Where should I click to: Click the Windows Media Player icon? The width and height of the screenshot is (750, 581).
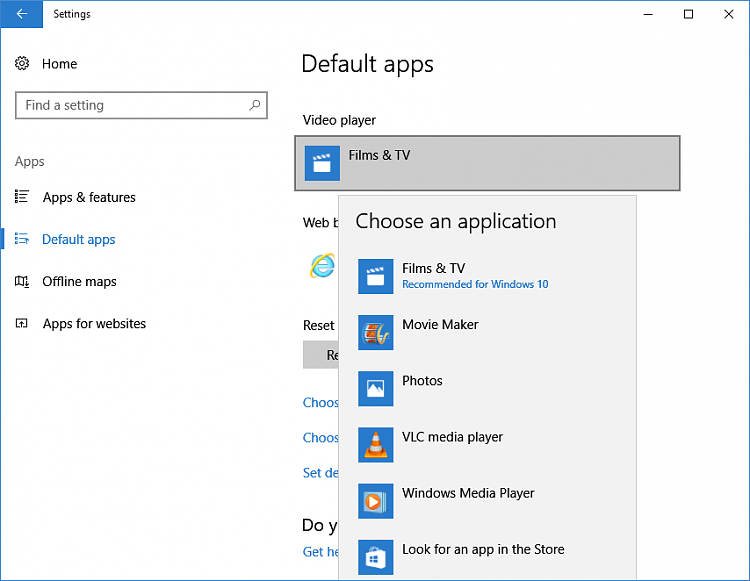coord(376,501)
